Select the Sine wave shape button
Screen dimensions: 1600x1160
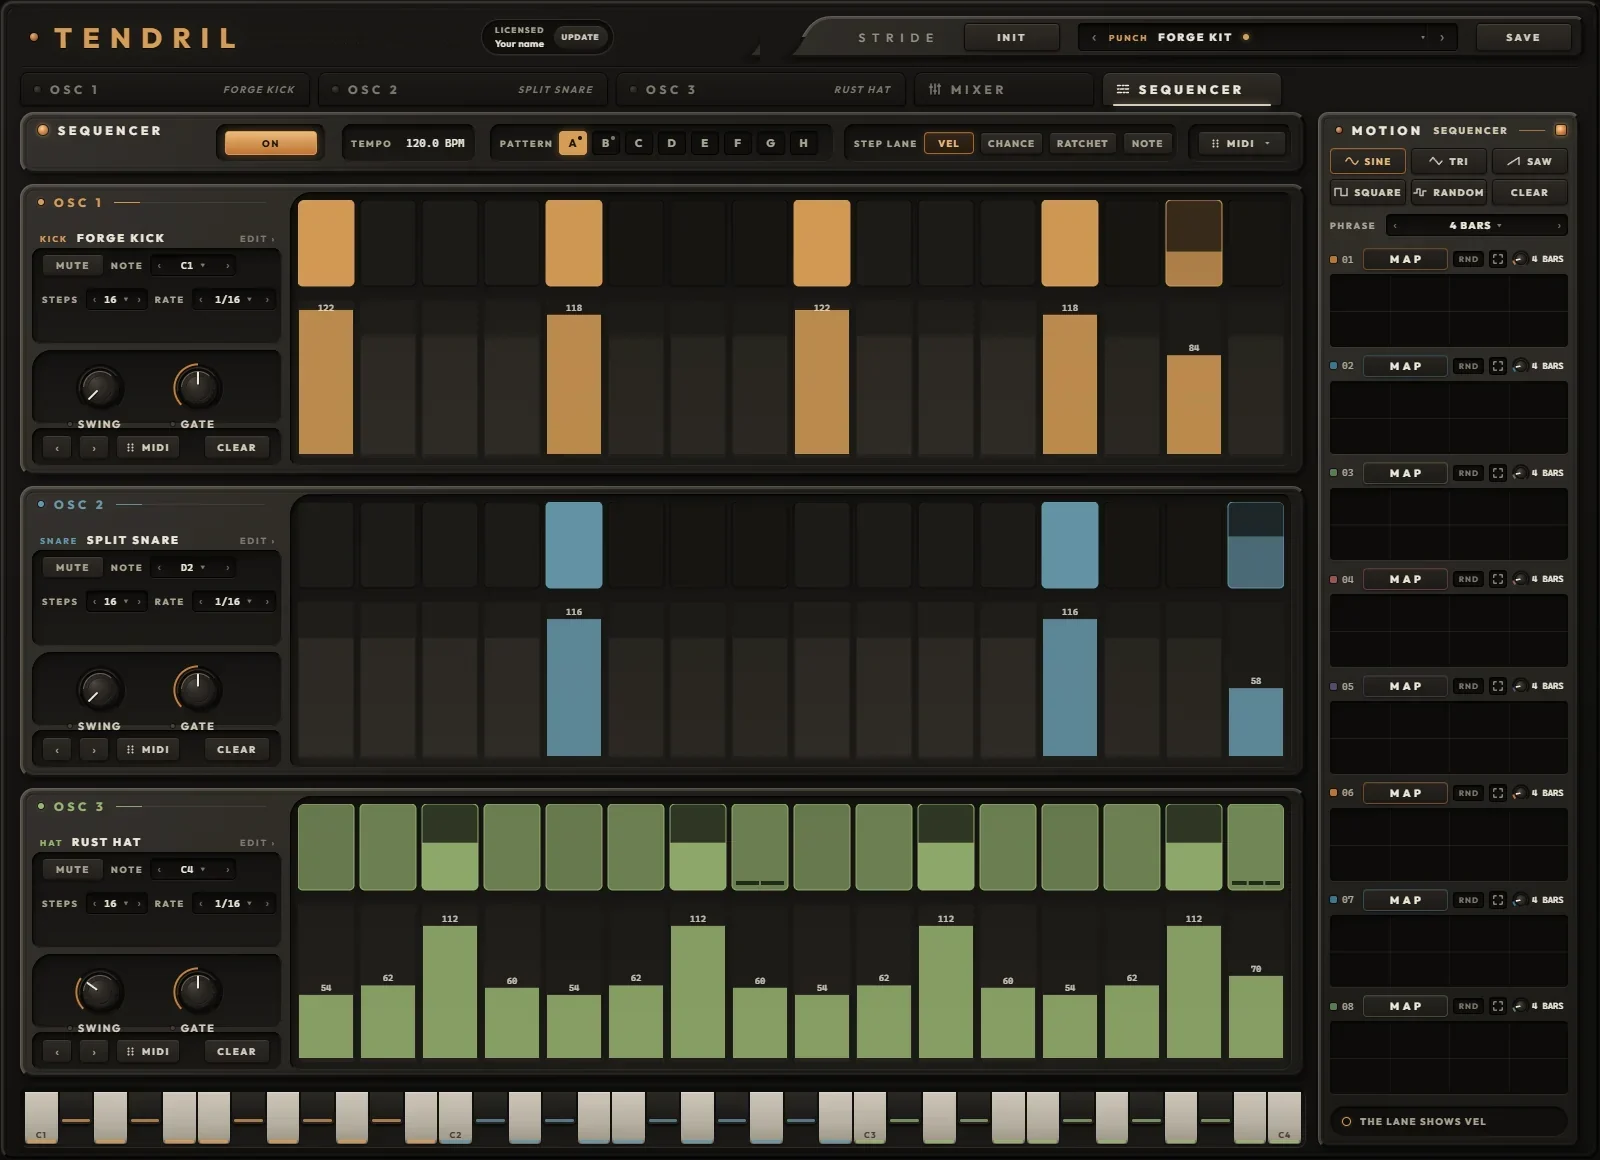[x=1367, y=161]
